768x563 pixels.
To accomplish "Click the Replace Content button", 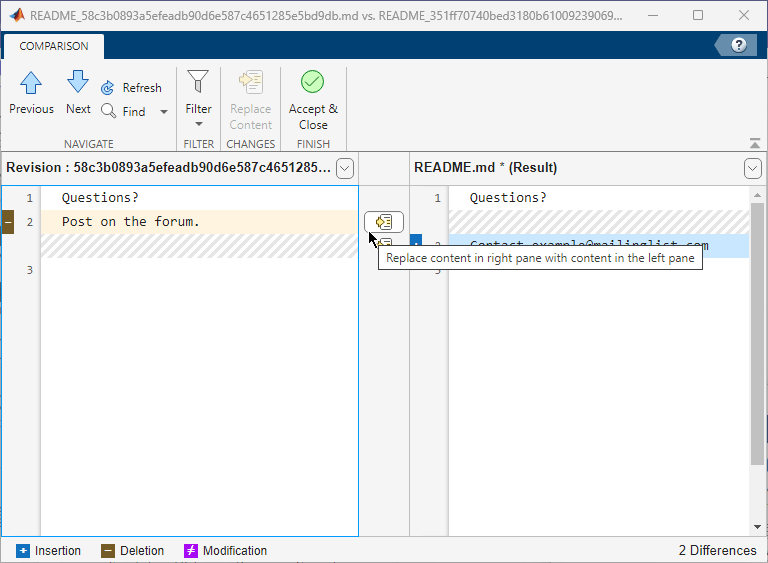I will [x=250, y=100].
